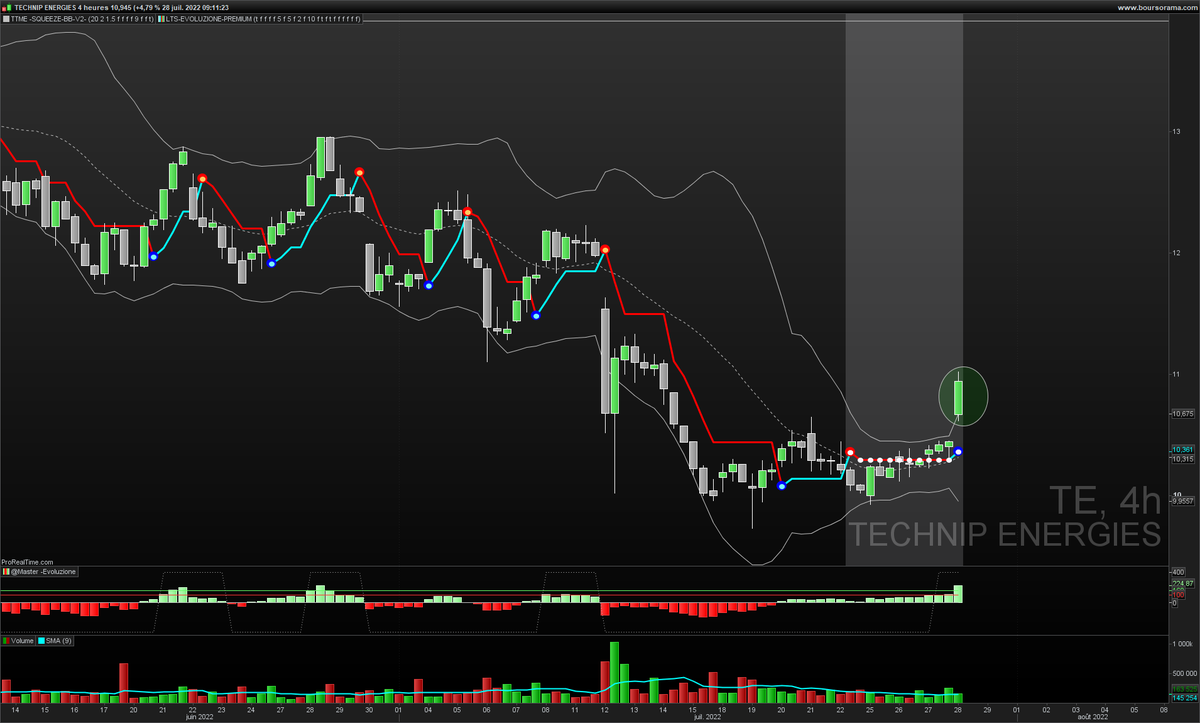Click the green 224,87 oscillator value

[x=1183, y=583]
